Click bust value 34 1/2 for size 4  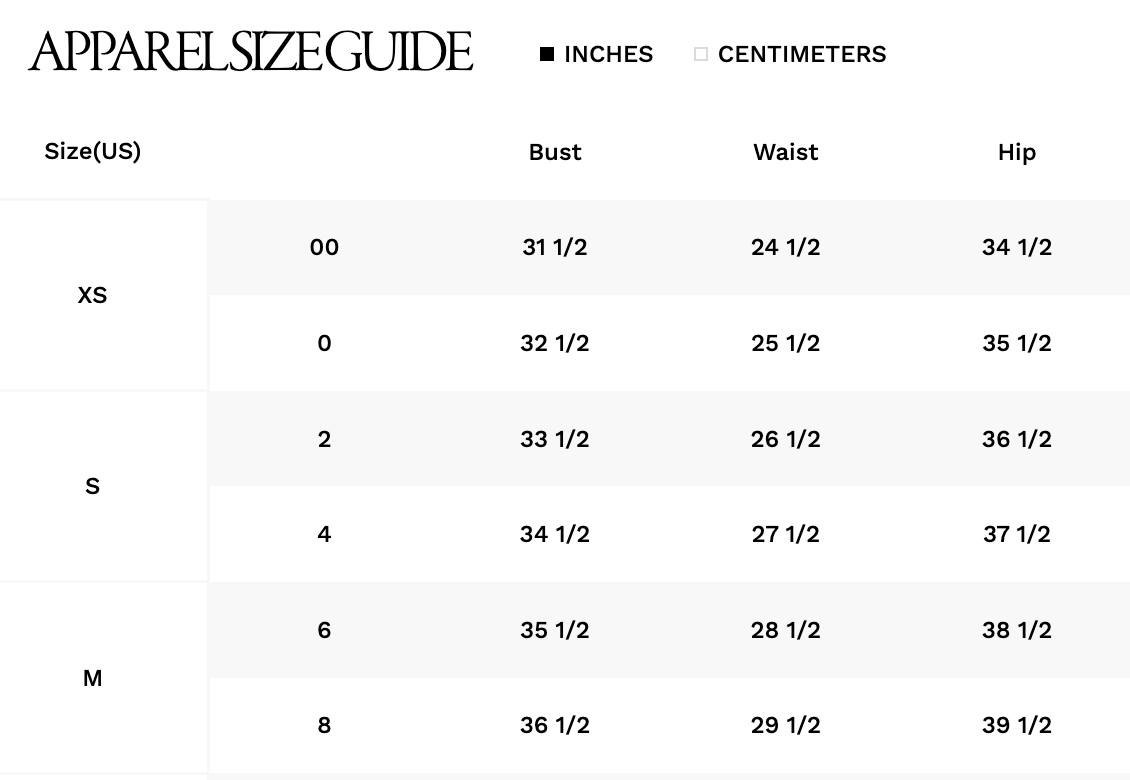555,534
